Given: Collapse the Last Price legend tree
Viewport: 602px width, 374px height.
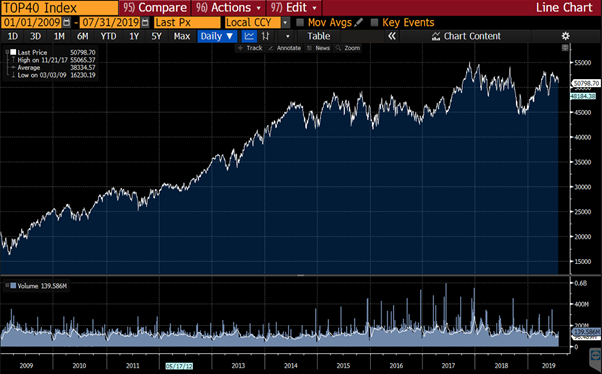Looking at the screenshot, I should point(7,52).
